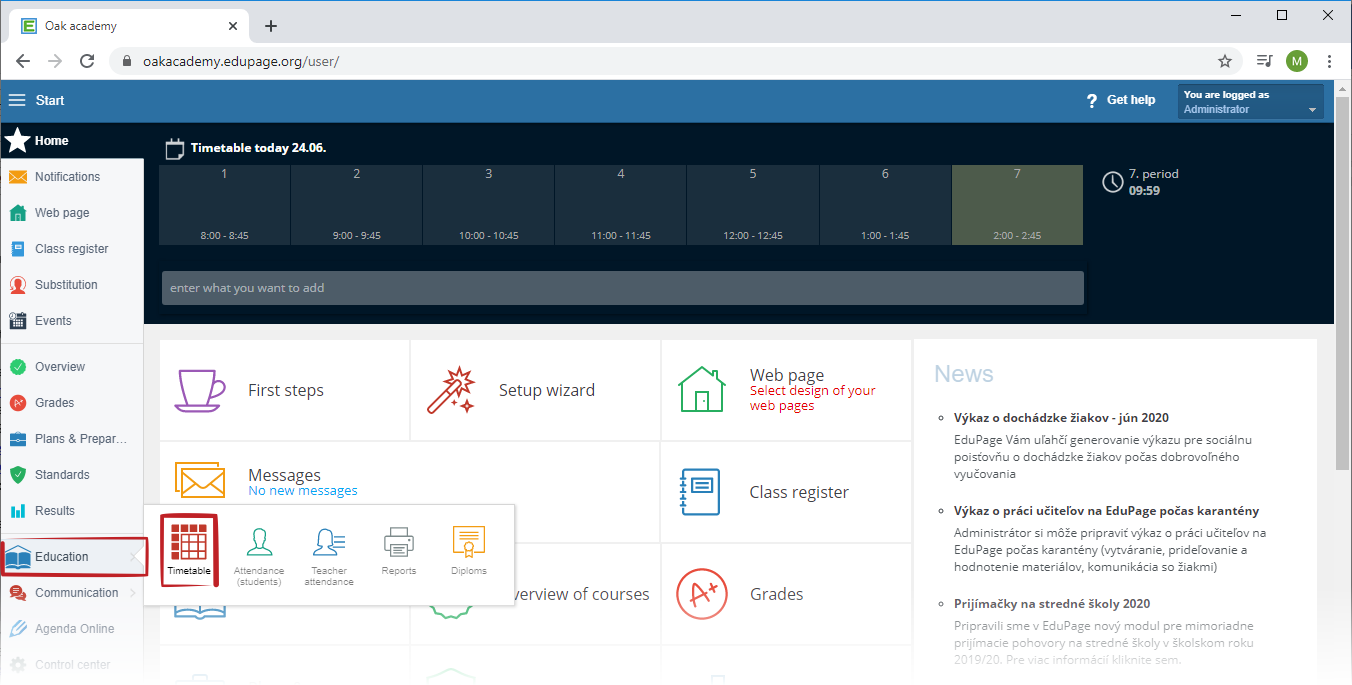1352x685 pixels.
Task: Click the clock icon beside 7. period
Action: [x=1112, y=182]
